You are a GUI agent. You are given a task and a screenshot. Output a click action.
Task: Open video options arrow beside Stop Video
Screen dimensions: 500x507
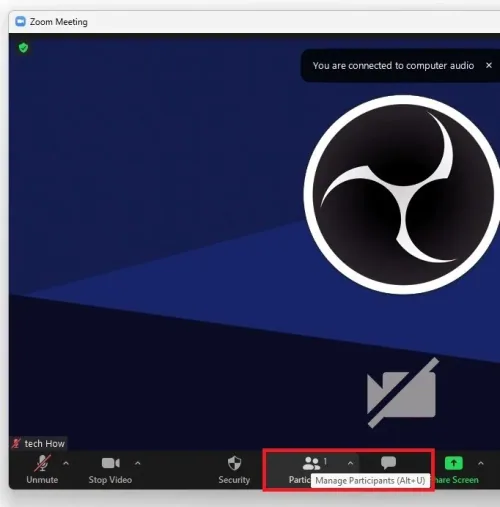point(138,463)
